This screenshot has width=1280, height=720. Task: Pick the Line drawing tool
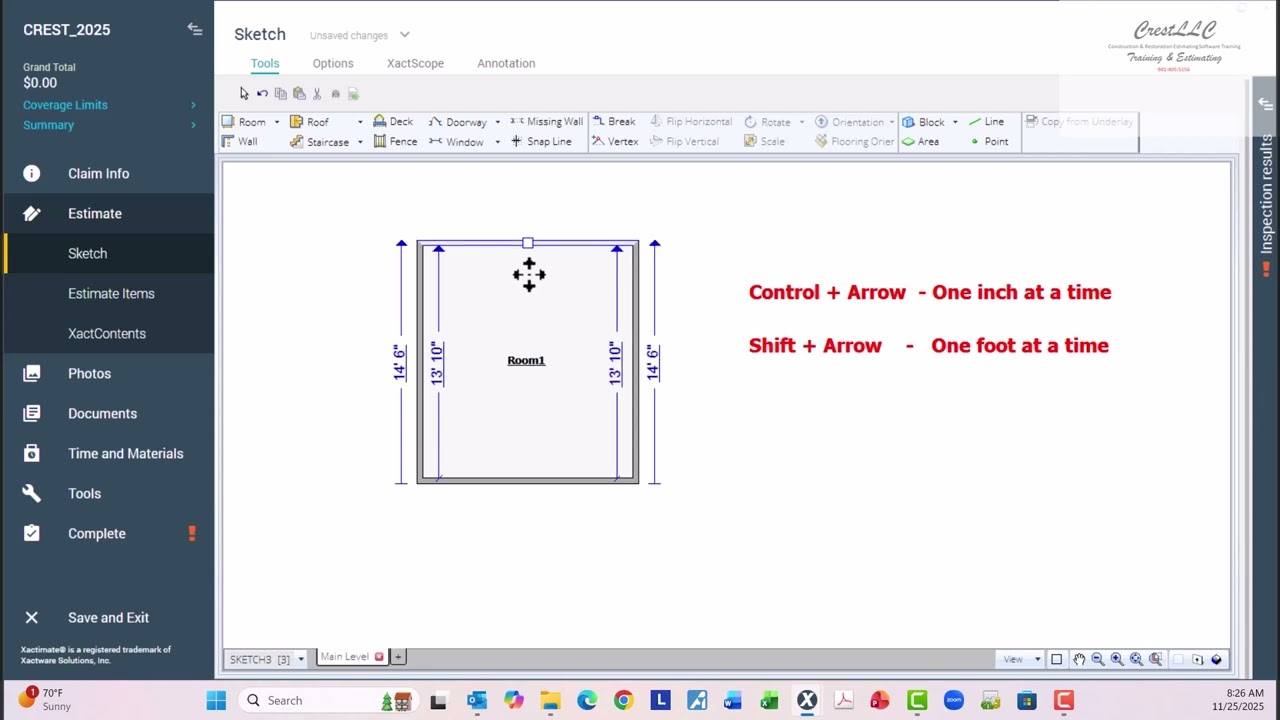pyautogui.click(x=986, y=122)
